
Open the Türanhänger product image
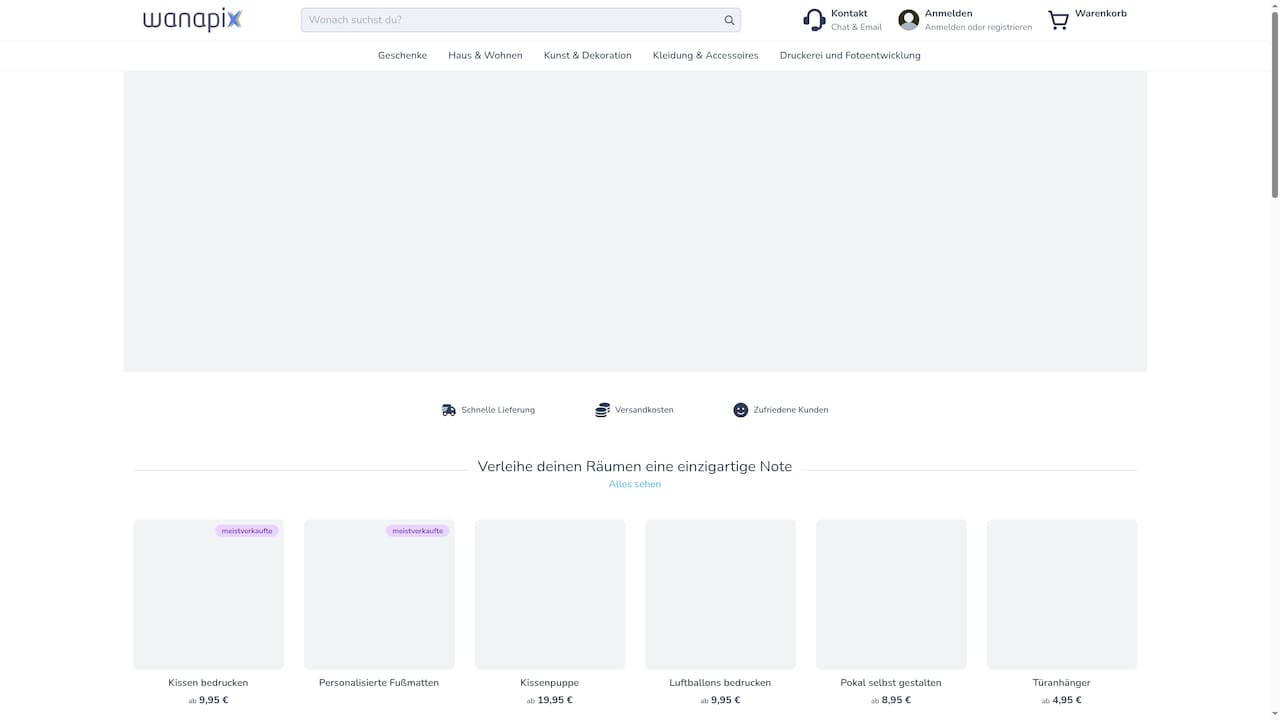point(1062,594)
